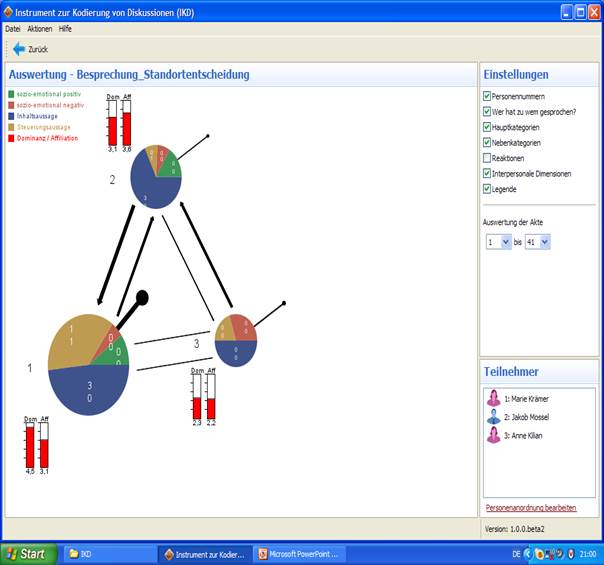Click the DE language indicator in system tray
Screen dimensions: 604x565
516,554
